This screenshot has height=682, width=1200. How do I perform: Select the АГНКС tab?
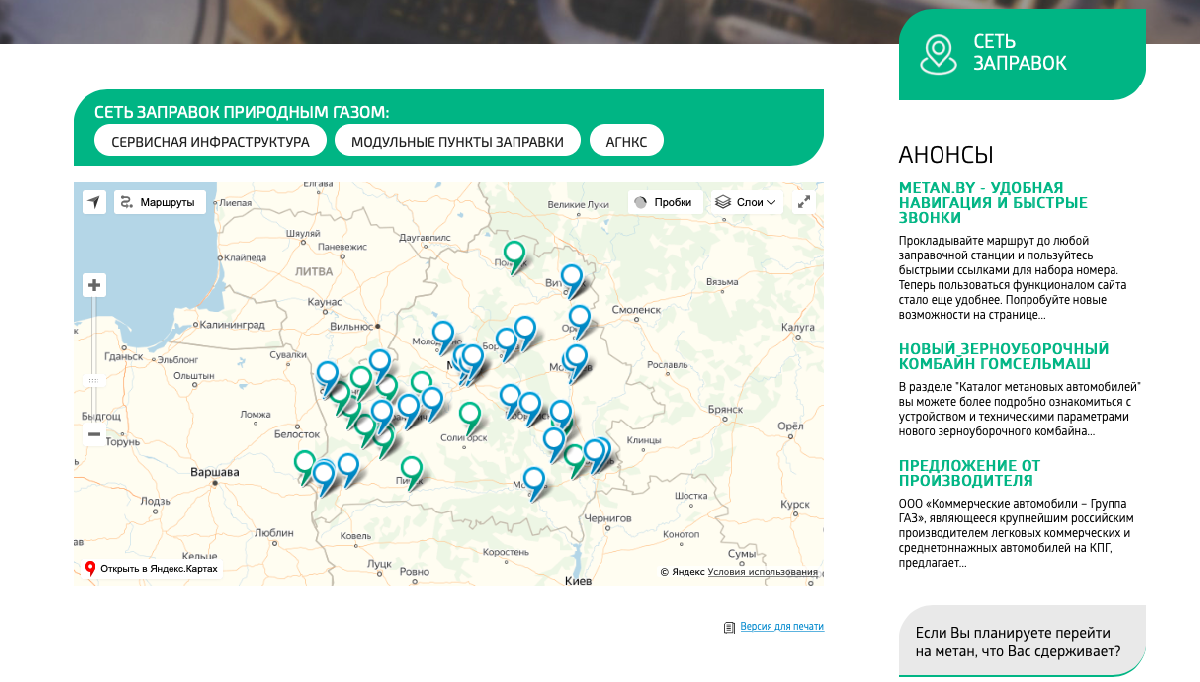pos(627,142)
